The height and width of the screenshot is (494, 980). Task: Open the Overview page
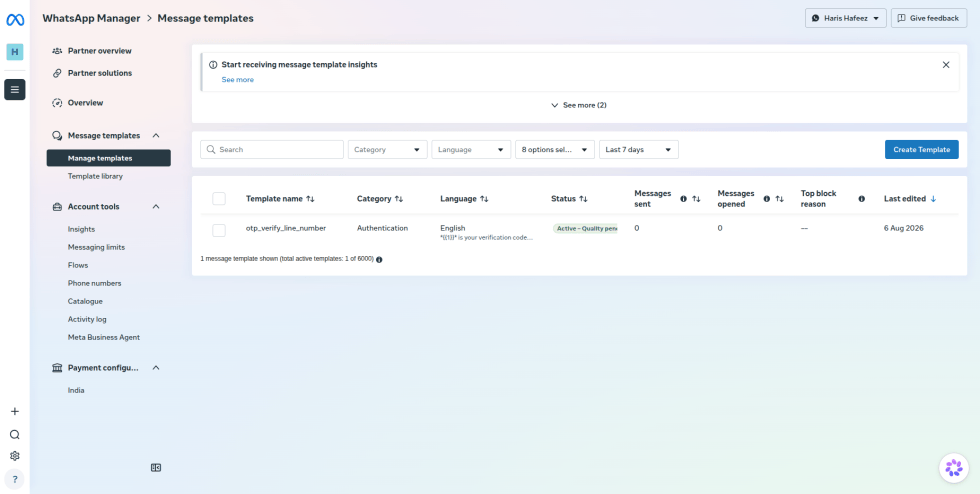(86, 103)
